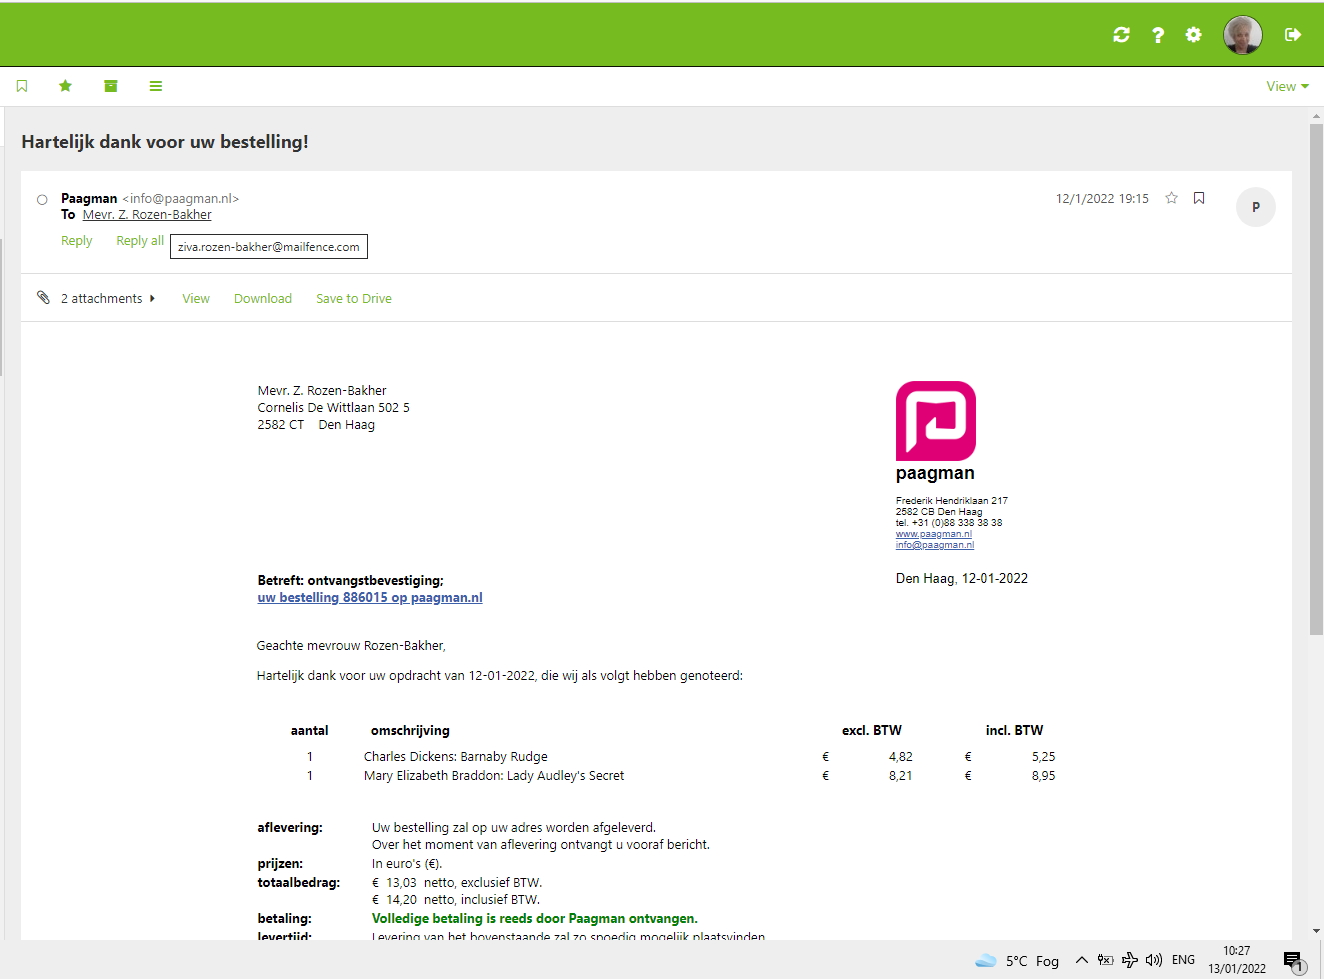Open the View dropdown menu
This screenshot has height=979, width=1324.
(x=1287, y=86)
